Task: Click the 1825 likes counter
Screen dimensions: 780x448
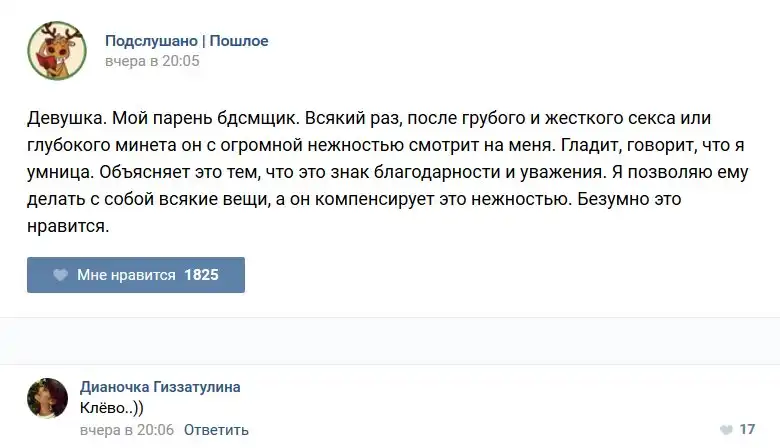Action: coord(201,275)
